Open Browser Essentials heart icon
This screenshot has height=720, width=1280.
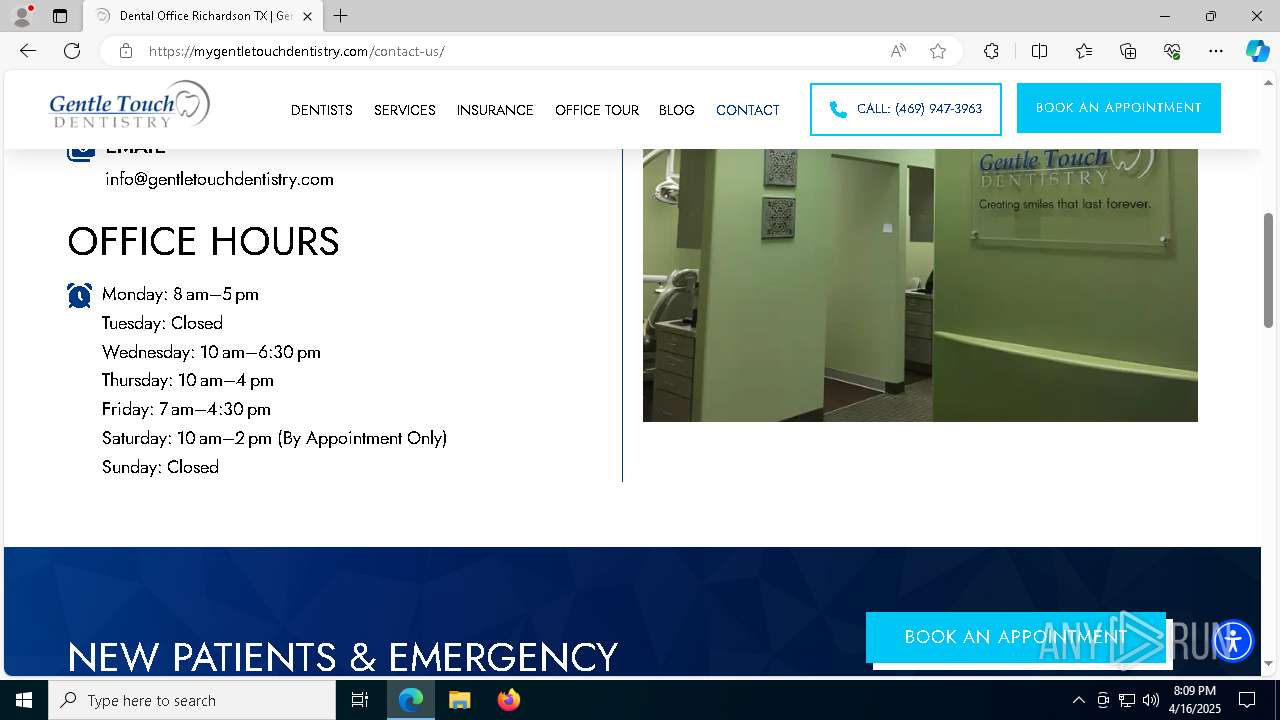click(x=1172, y=51)
